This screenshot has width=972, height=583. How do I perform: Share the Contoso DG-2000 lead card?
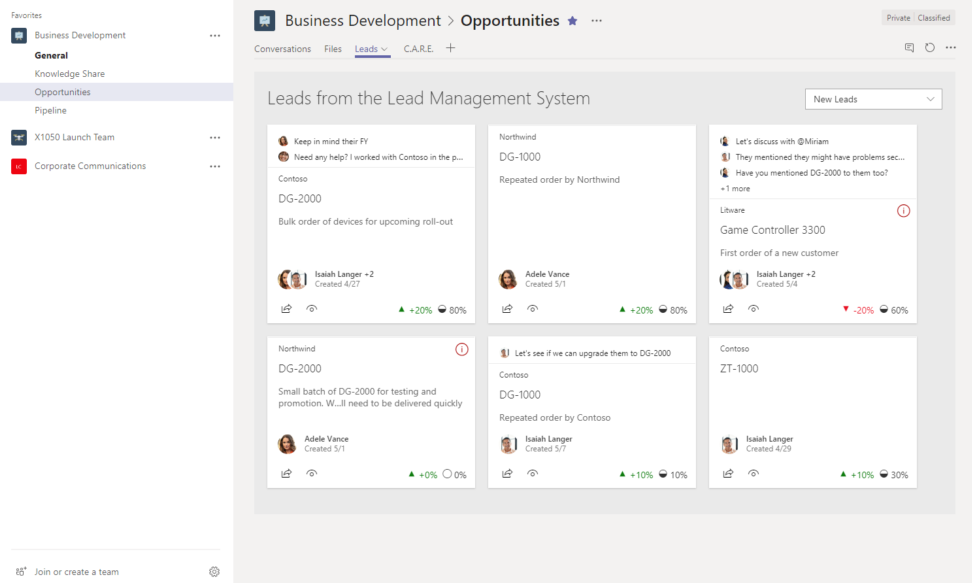pos(286,309)
